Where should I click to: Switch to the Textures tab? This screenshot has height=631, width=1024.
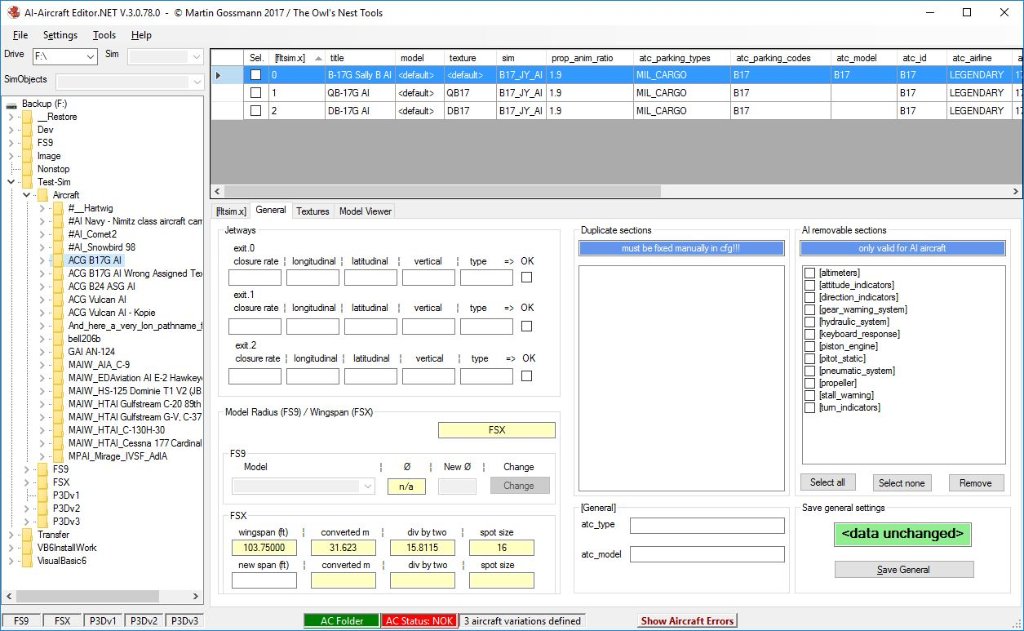[313, 211]
